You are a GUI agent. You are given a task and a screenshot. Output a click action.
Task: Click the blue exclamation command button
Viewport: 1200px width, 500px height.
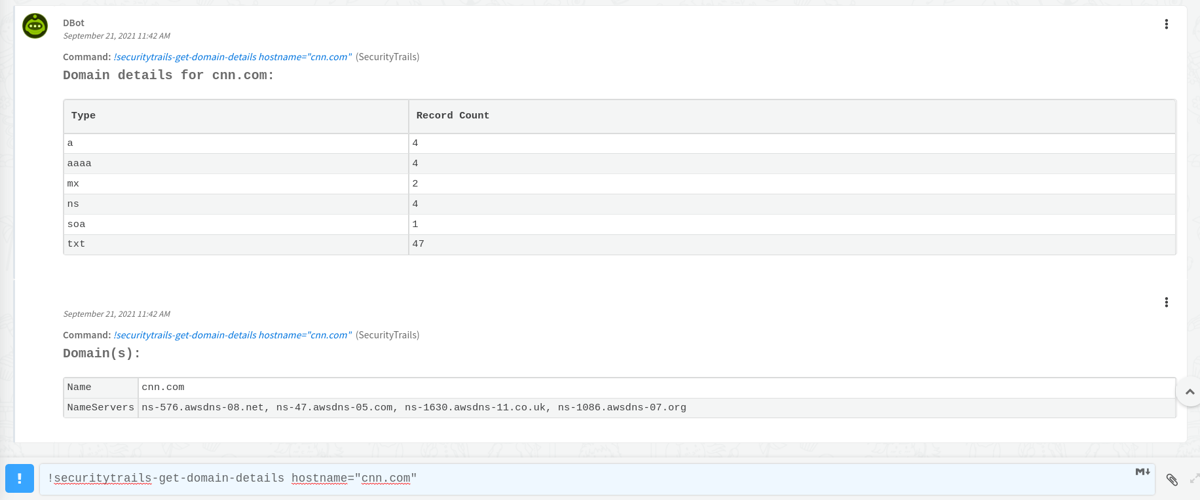[x=19, y=478]
